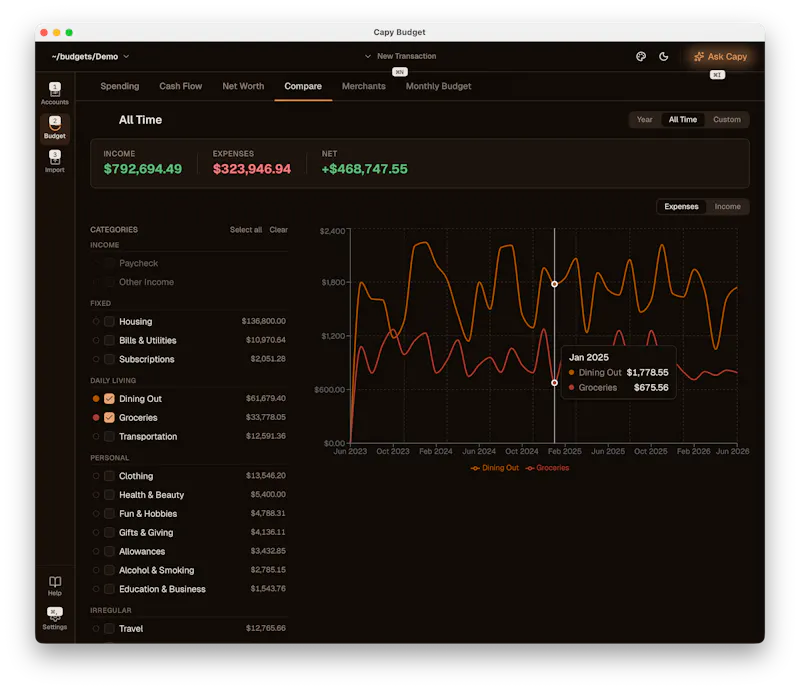This screenshot has width=800, height=690.
Task: Click the $61,679.40 Dining Out amount
Action: [266, 398]
